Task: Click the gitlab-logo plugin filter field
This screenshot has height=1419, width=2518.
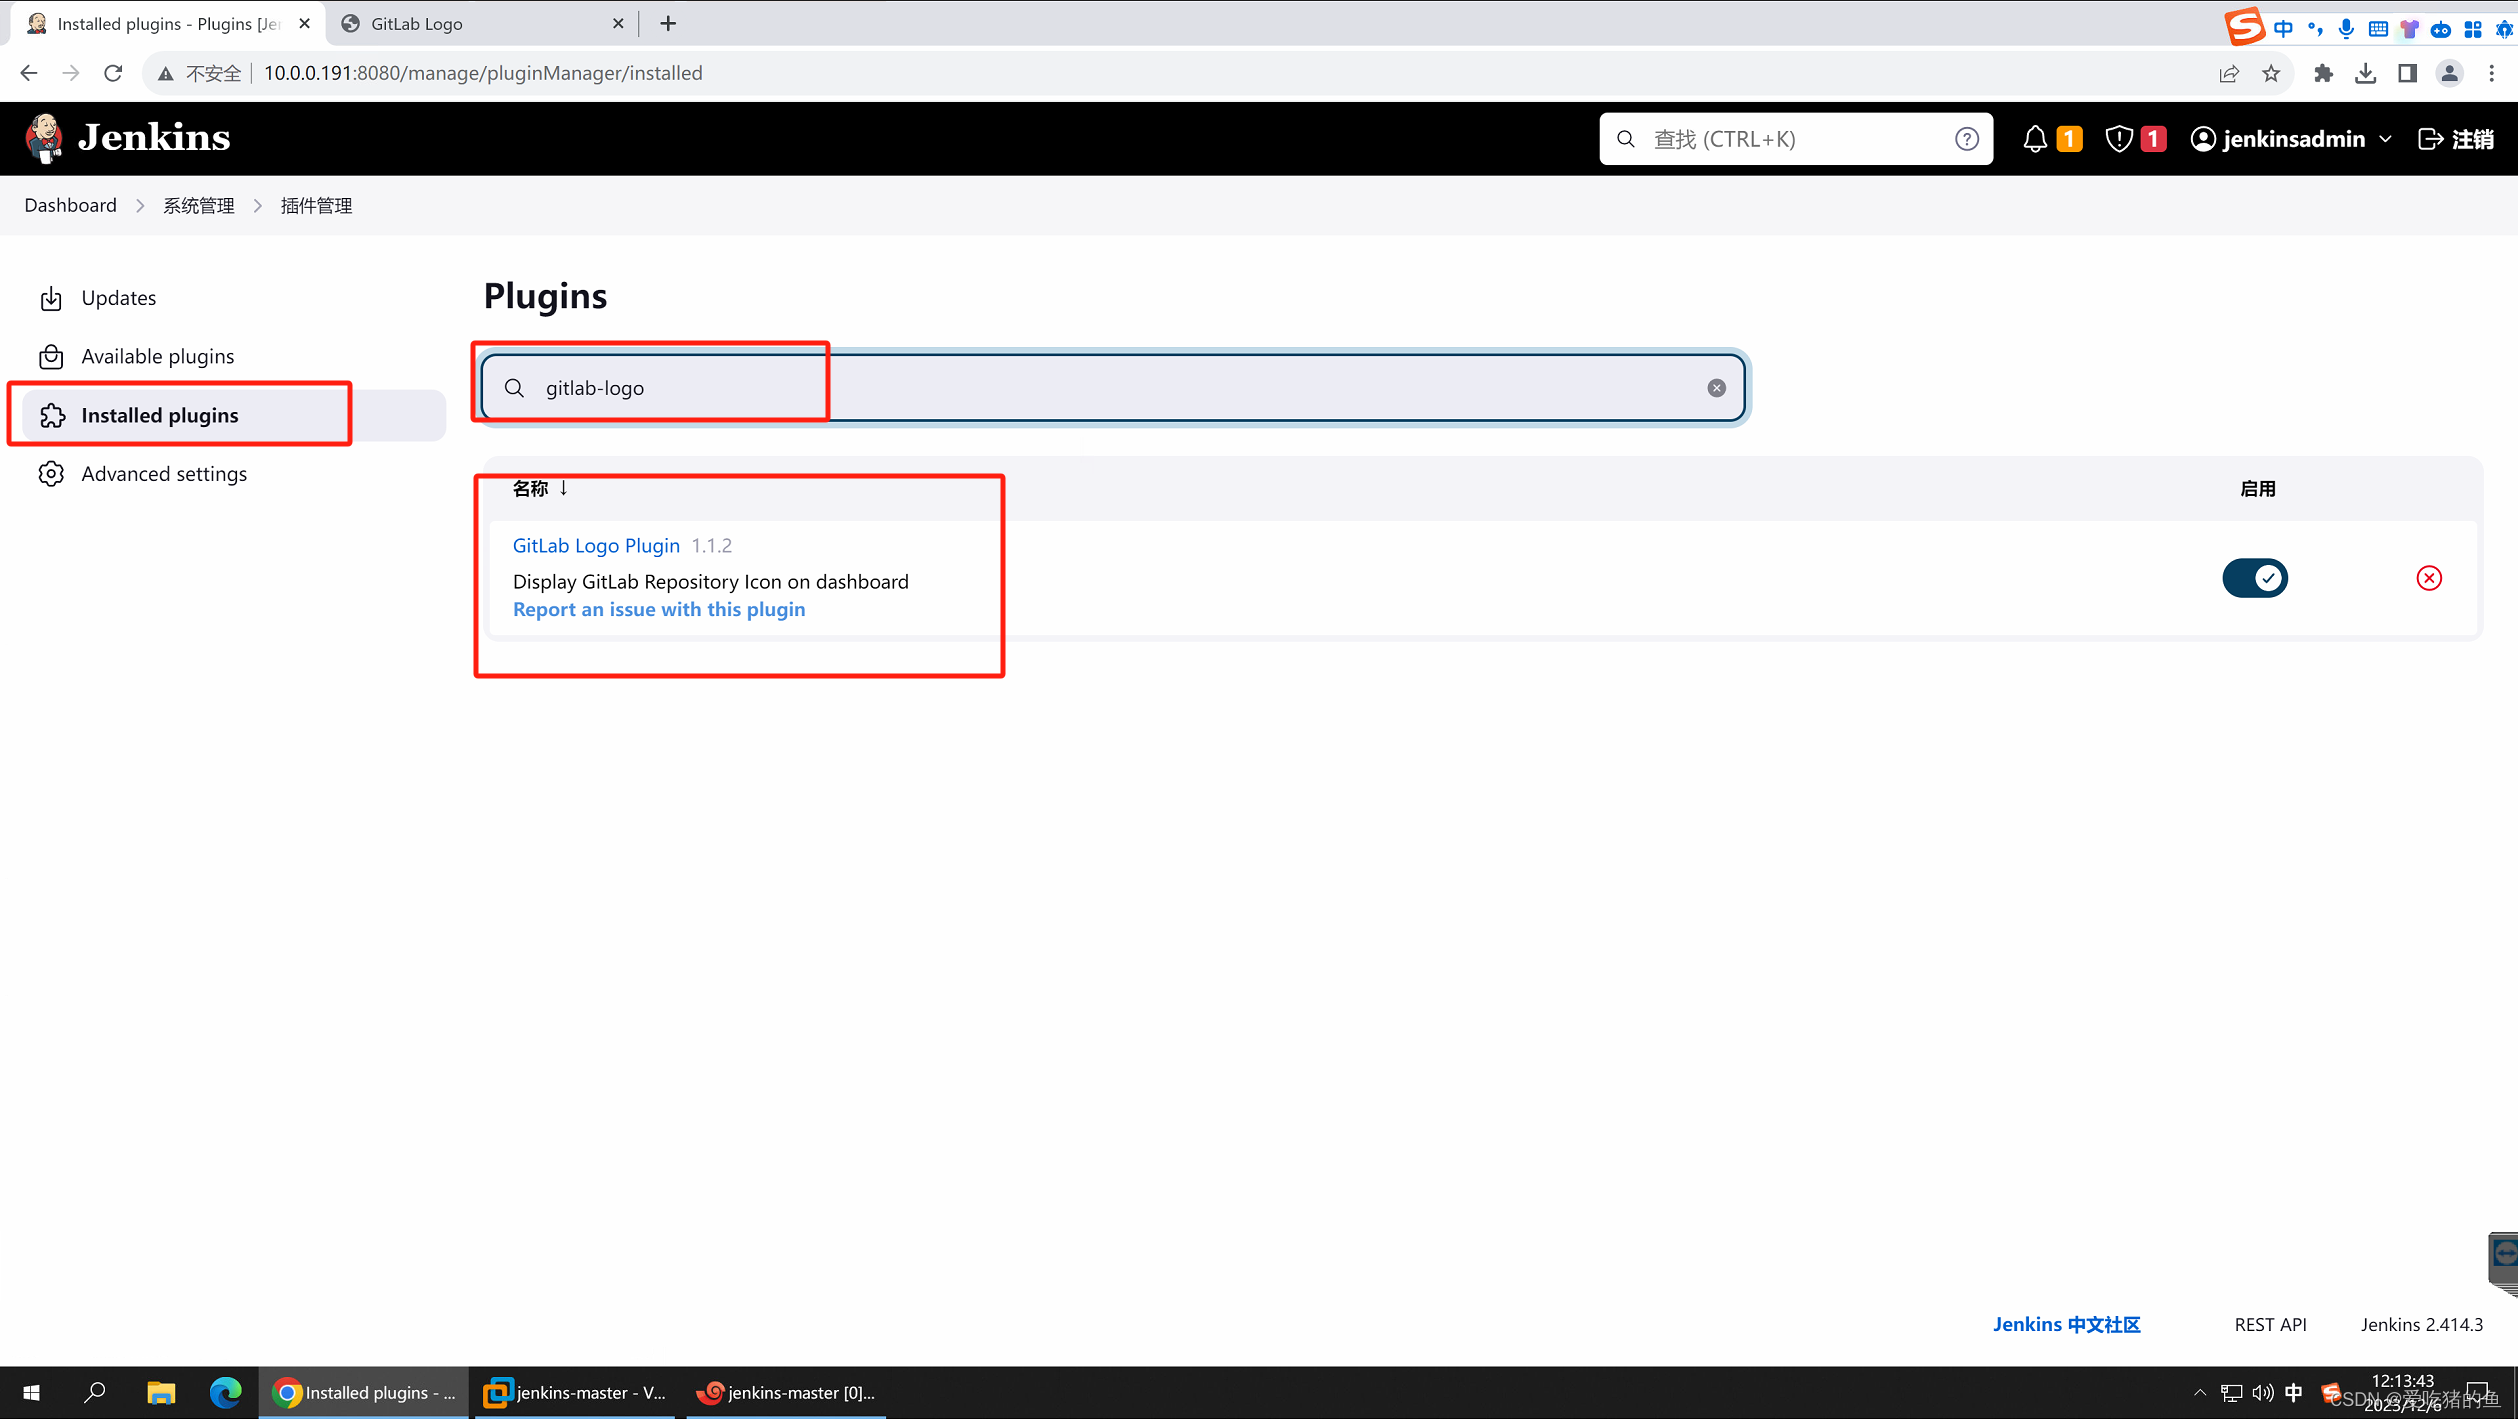Action: [x=1113, y=388]
